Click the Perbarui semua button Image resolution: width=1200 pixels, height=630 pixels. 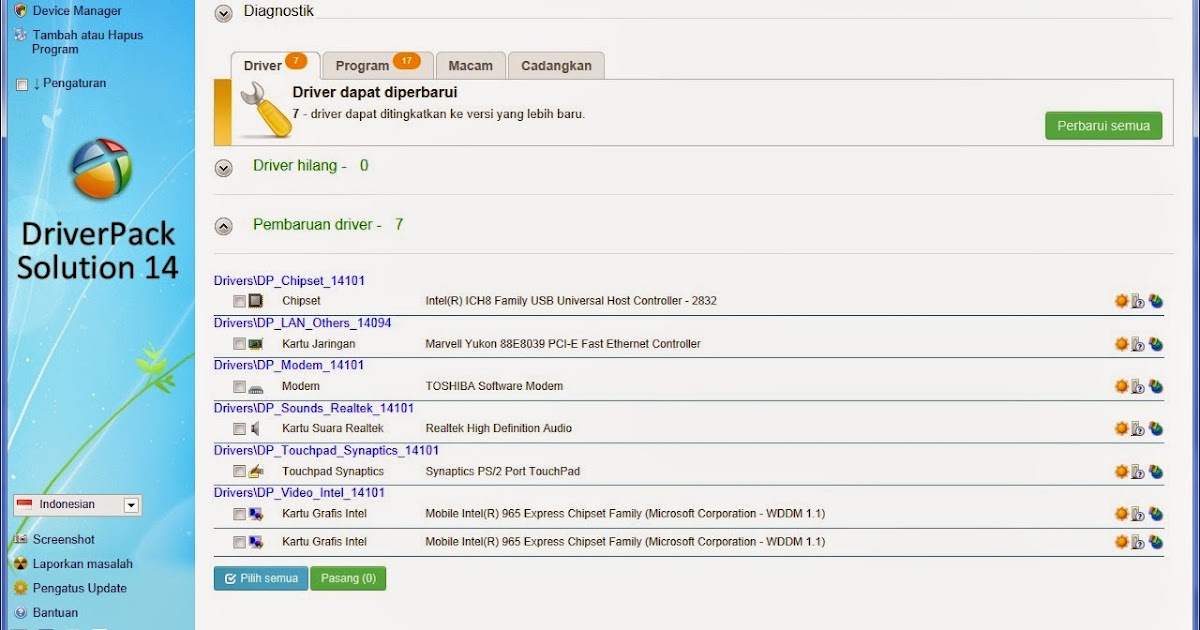click(x=1104, y=126)
